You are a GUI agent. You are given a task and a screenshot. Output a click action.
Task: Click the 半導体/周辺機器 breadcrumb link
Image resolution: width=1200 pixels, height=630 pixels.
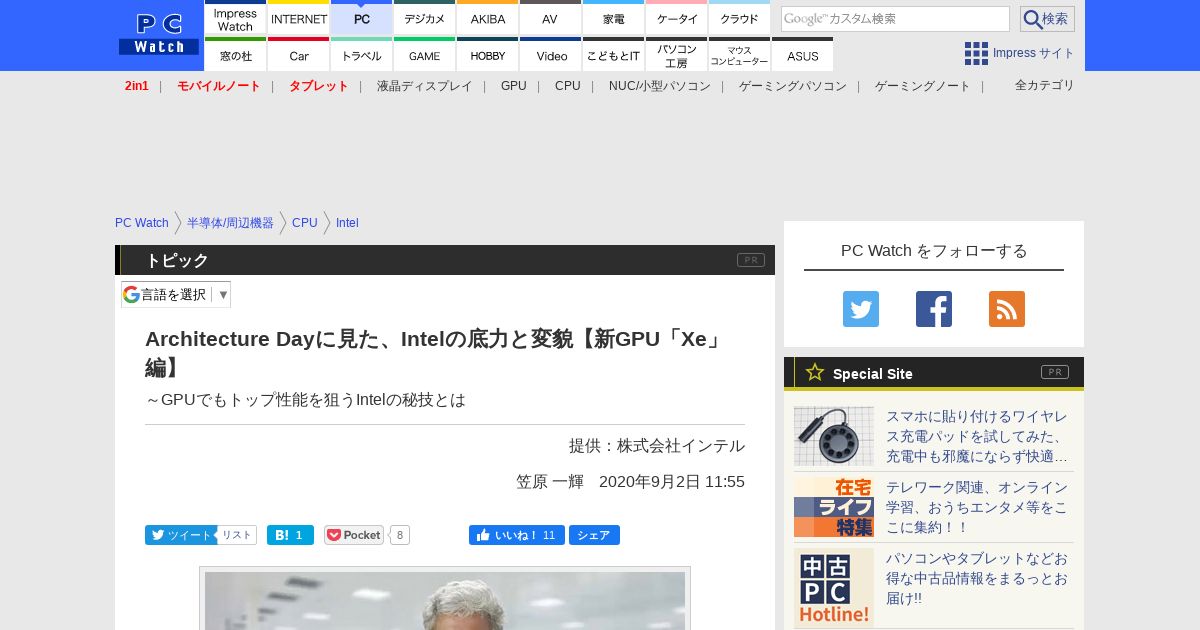point(230,223)
